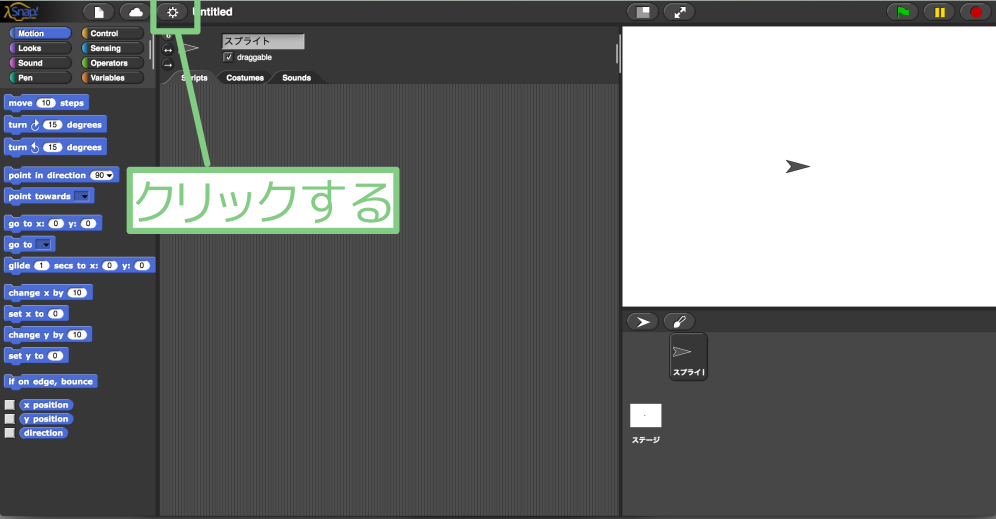Open the cloud menu icon
996x519 pixels.
pyautogui.click(x=136, y=12)
